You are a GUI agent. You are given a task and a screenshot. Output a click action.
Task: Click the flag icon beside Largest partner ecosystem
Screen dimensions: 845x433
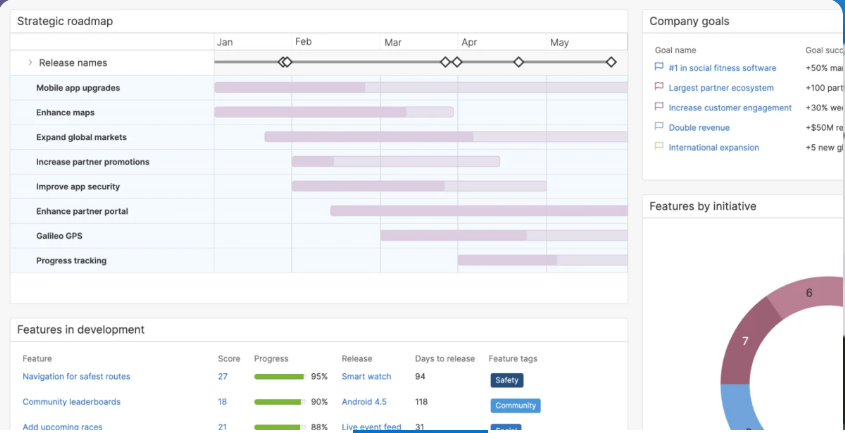(659, 87)
